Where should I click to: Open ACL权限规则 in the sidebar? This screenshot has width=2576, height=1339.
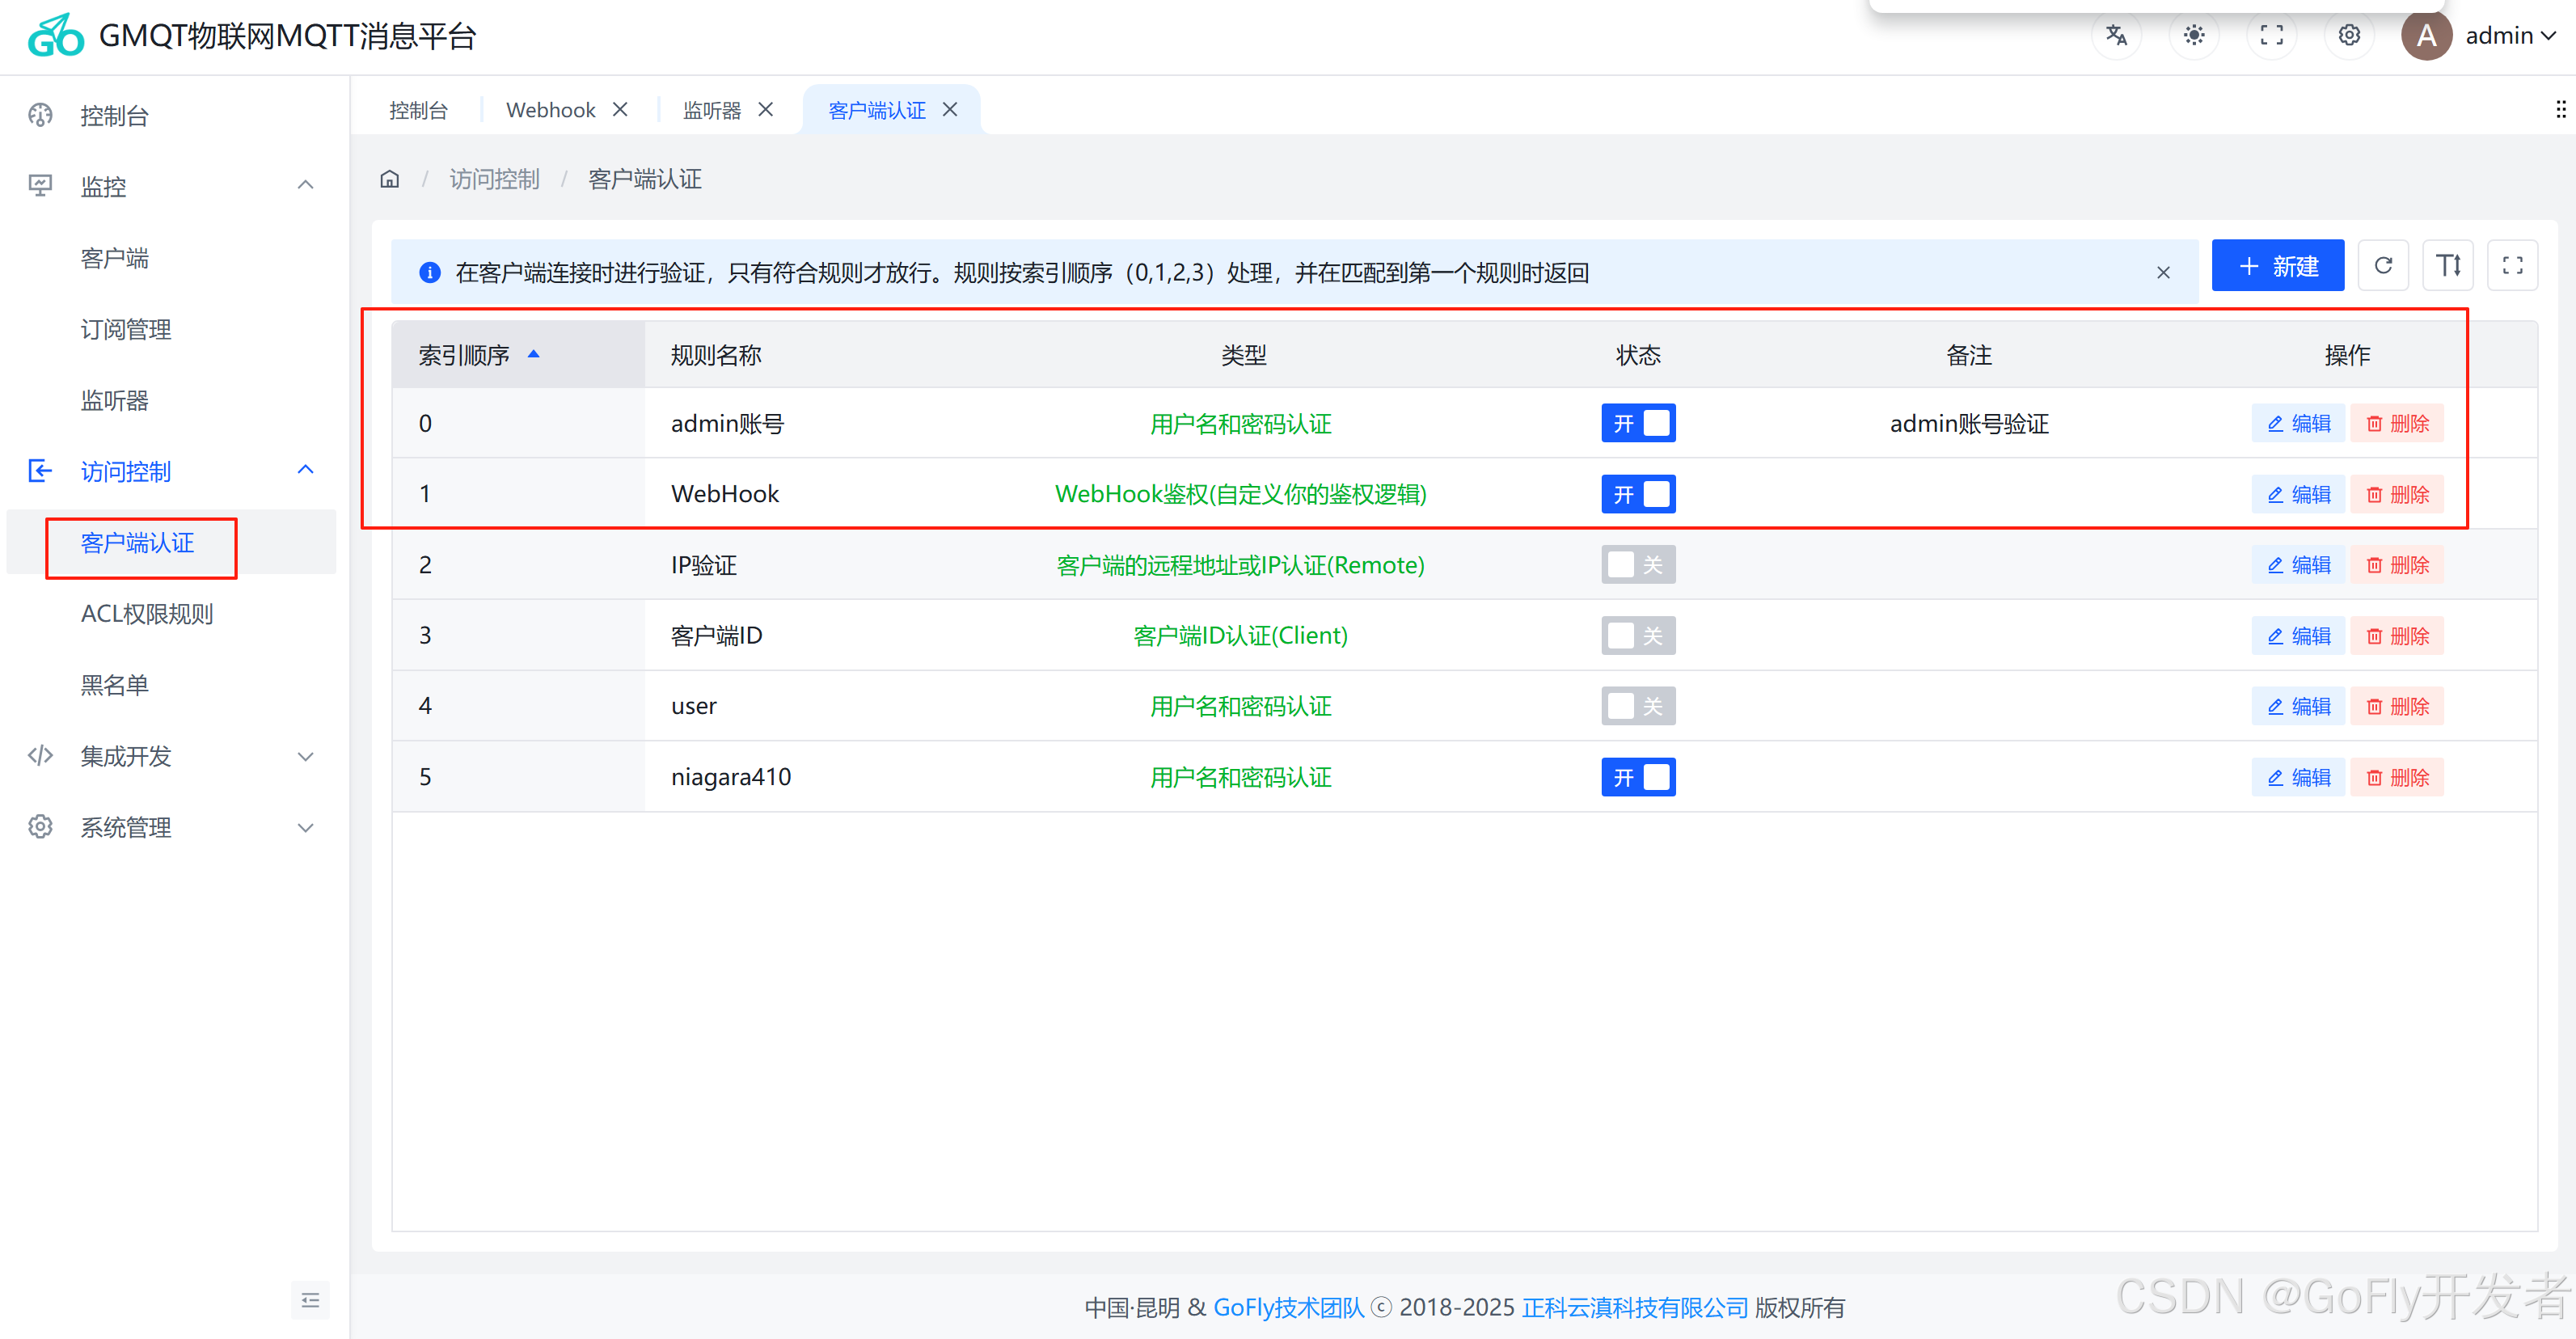147,614
